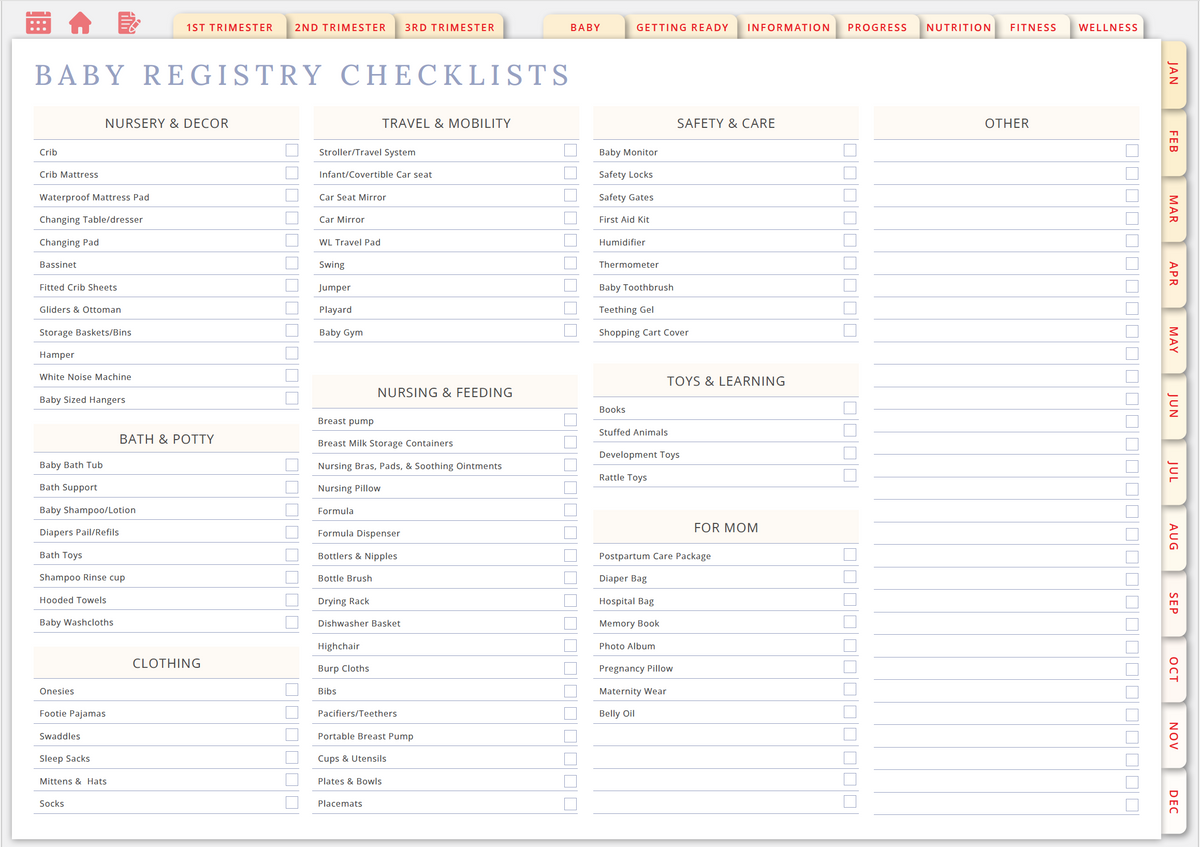Go to the NUTRITION tab
Image resolution: width=1200 pixels, height=847 pixels.
(958, 27)
